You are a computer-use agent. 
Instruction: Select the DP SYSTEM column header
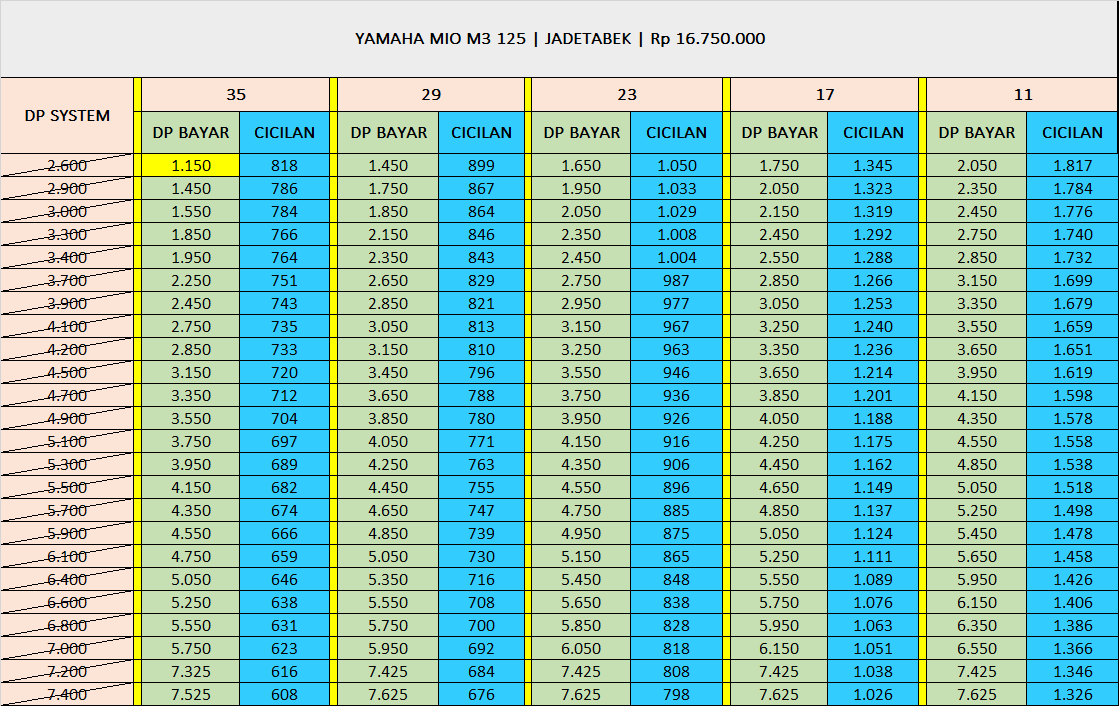click(x=67, y=116)
